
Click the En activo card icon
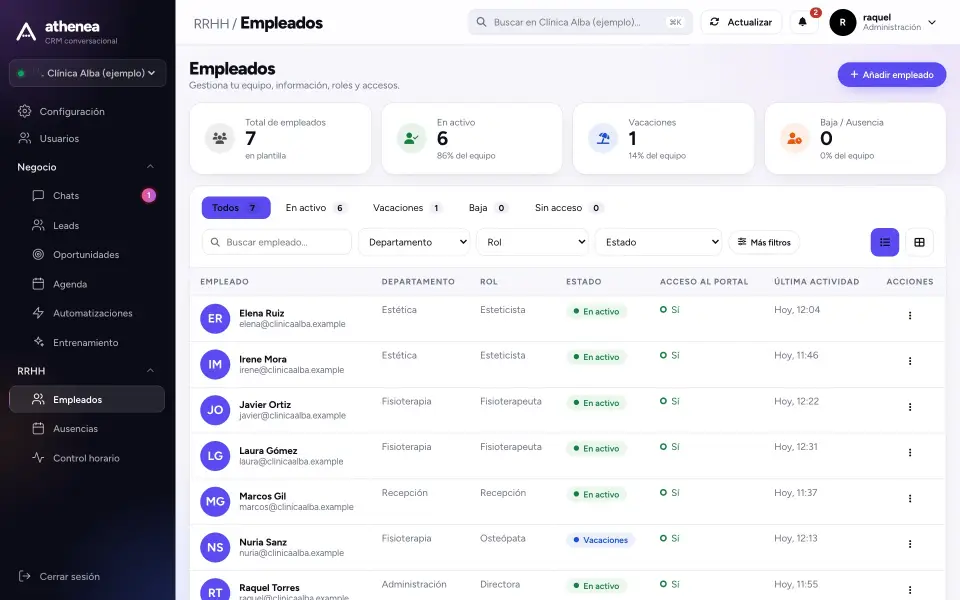(411, 138)
